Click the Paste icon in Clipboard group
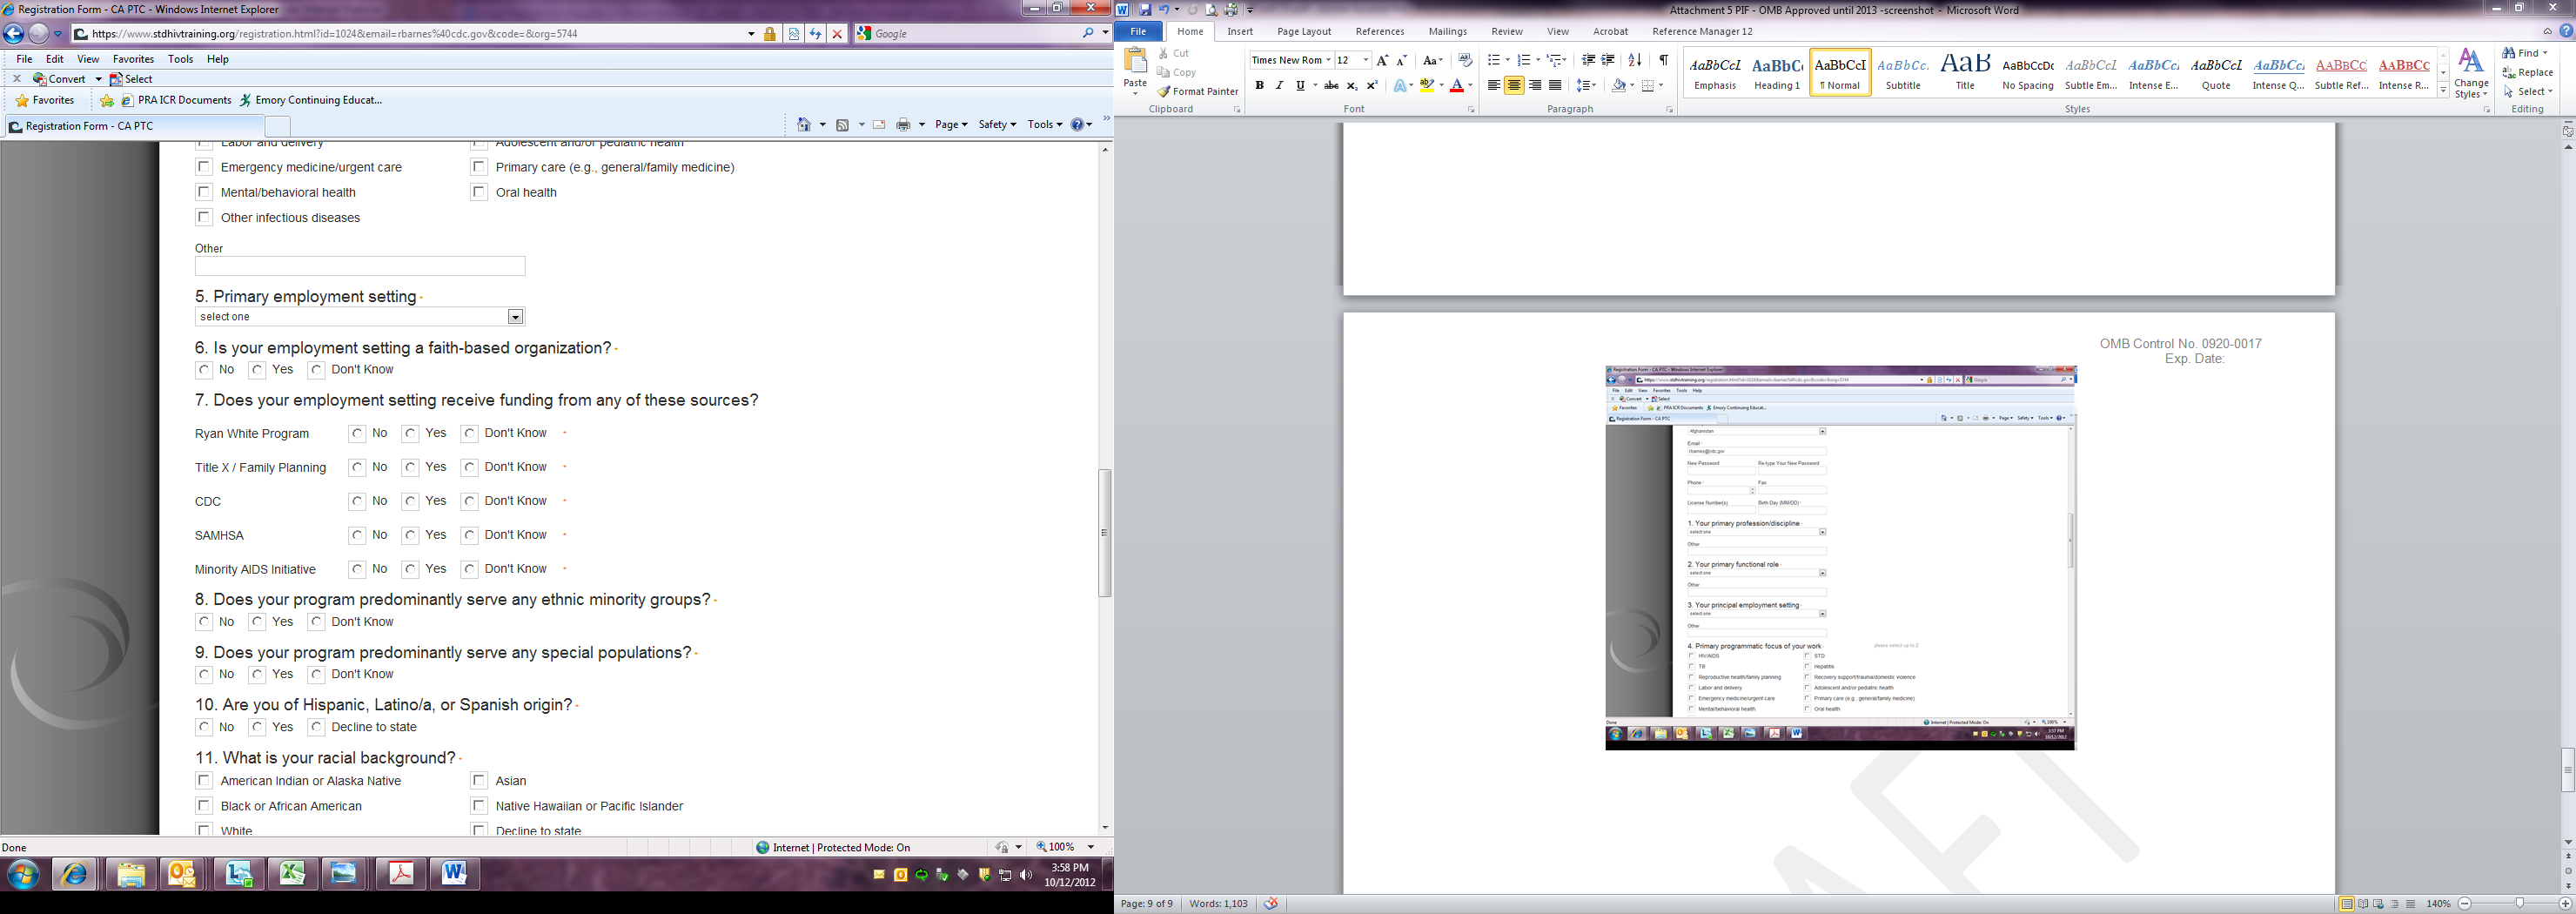The width and height of the screenshot is (2576, 914). point(1135,63)
